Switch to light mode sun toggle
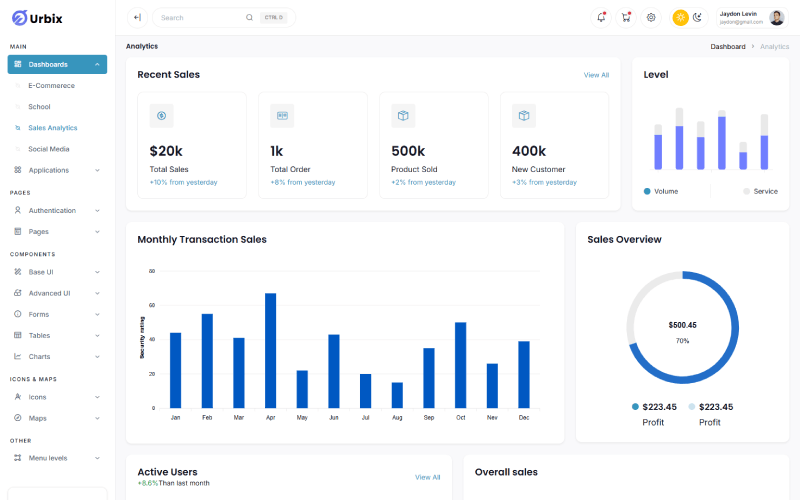Screen dimensions: 800x500 (x=681, y=17)
